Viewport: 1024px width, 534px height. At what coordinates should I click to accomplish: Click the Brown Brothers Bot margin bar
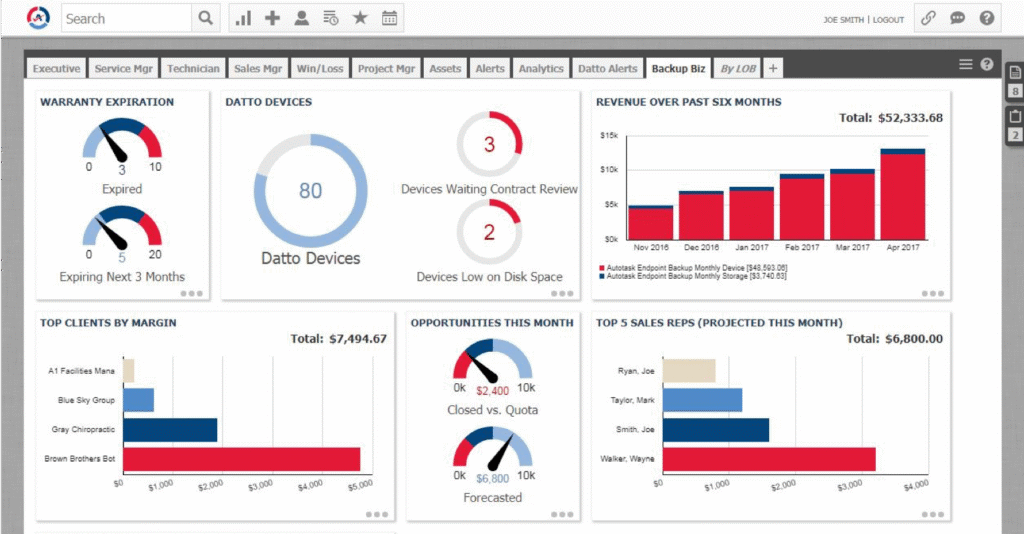[242, 459]
